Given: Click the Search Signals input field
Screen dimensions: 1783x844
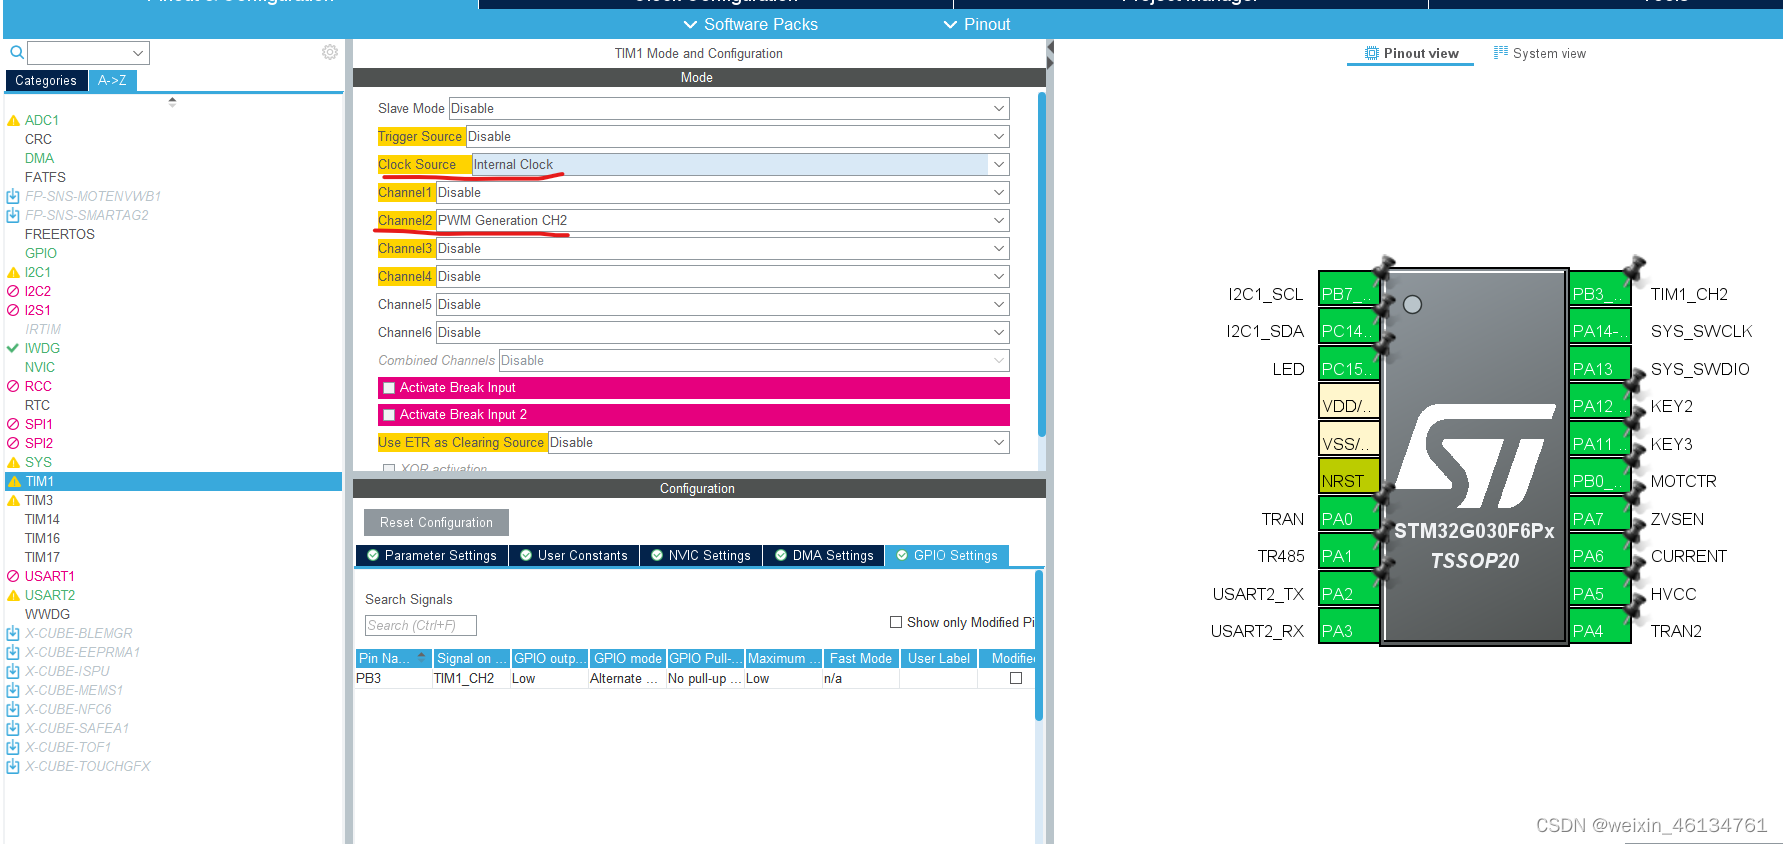Looking at the screenshot, I should pyautogui.click(x=421, y=625).
